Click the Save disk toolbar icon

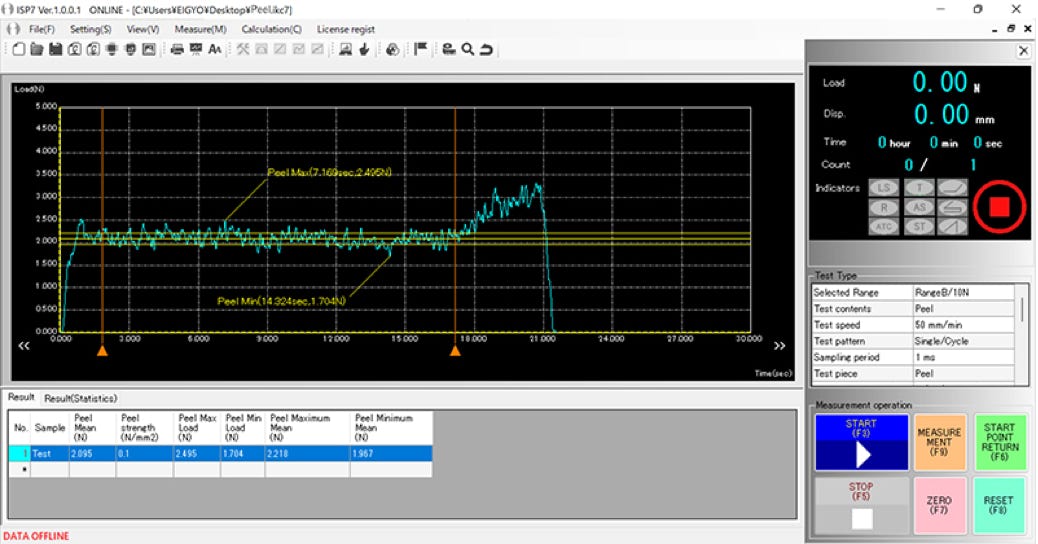(55, 49)
